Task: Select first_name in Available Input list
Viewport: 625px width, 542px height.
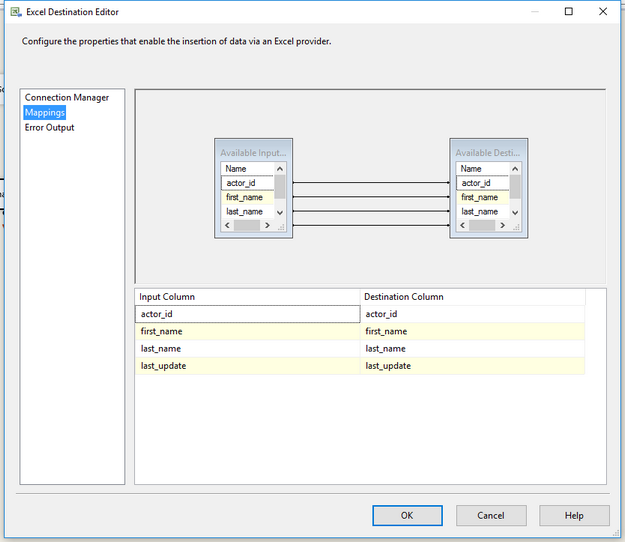Action: click(248, 197)
